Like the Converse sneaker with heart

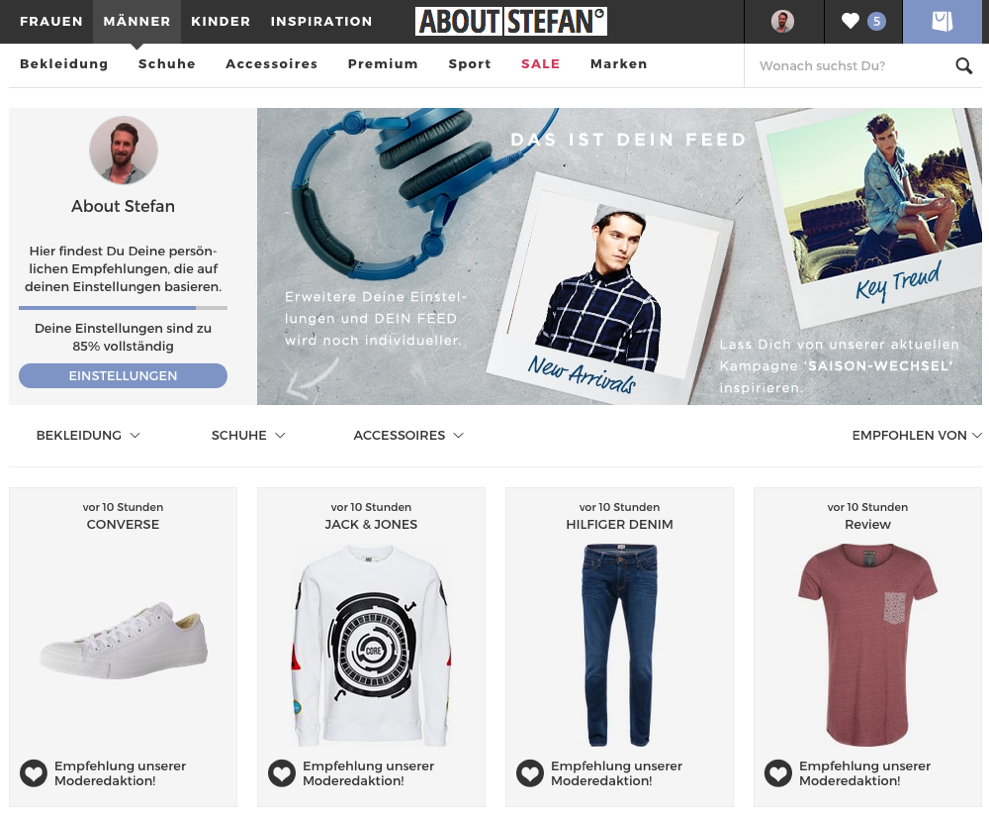(x=33, y=773)
